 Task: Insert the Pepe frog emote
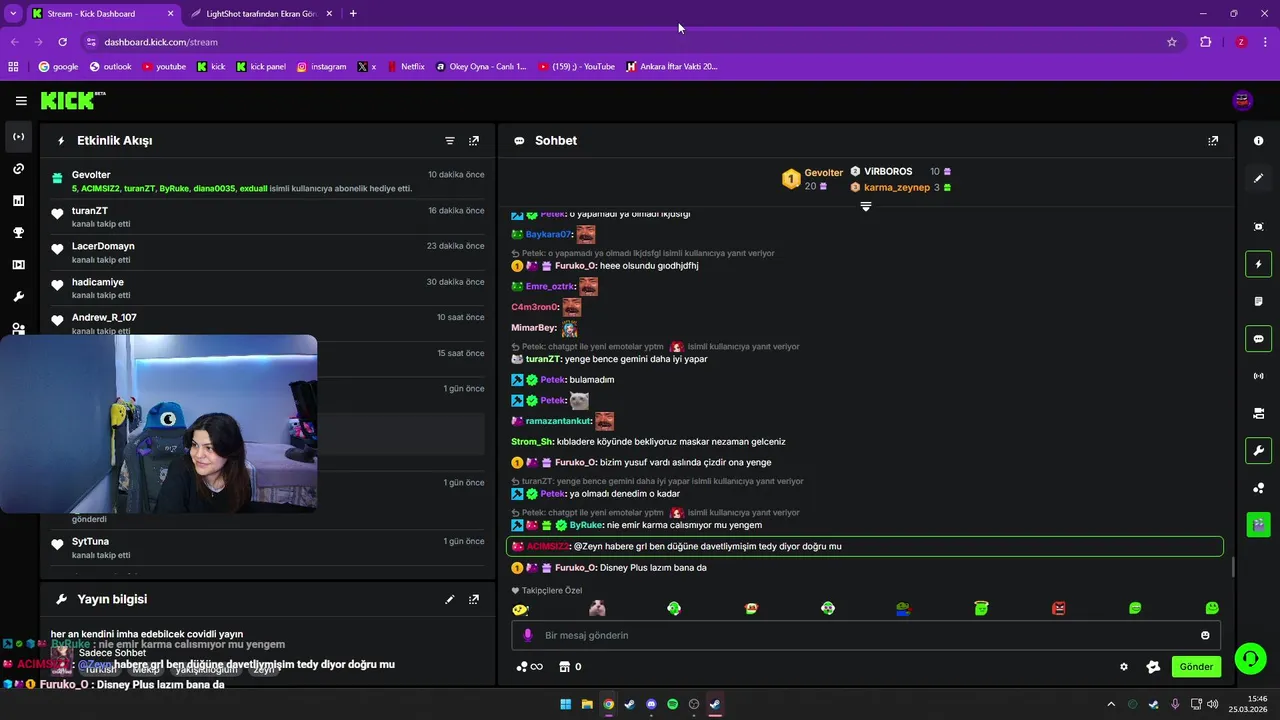(904, 608)
